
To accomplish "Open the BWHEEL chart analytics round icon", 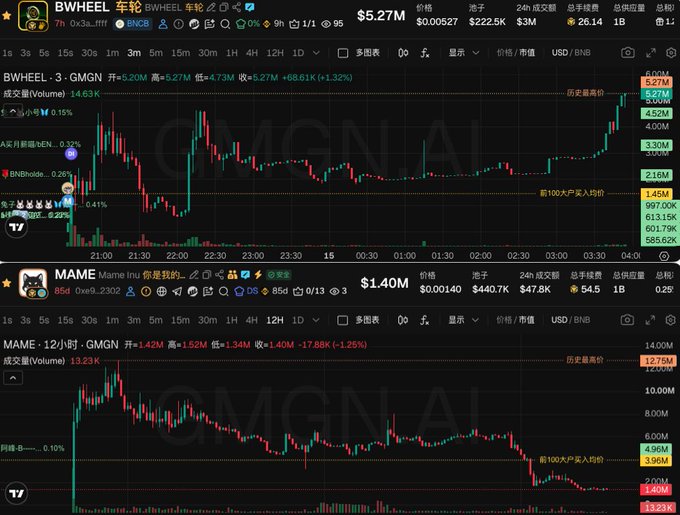I will coord(194,24).
